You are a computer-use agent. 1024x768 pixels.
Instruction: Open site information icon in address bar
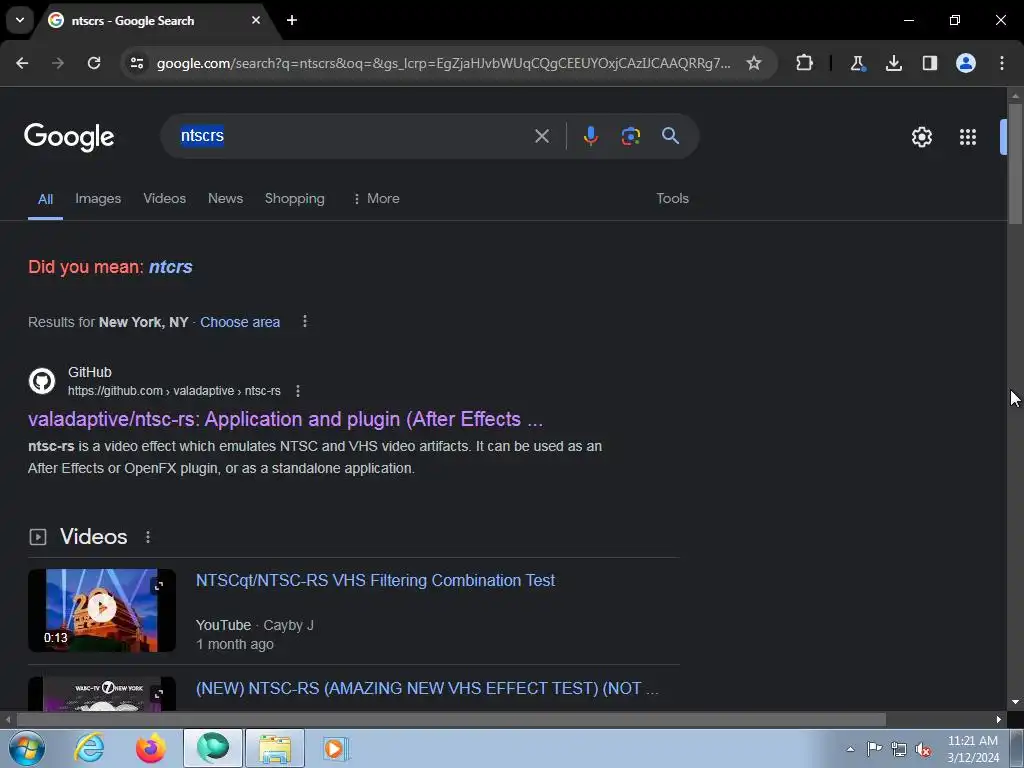tap(137, 63)
